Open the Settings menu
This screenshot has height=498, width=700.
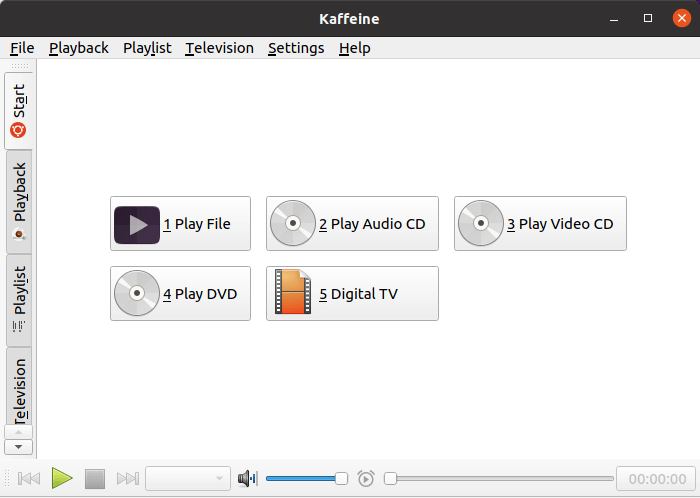(x=296, y=48)
